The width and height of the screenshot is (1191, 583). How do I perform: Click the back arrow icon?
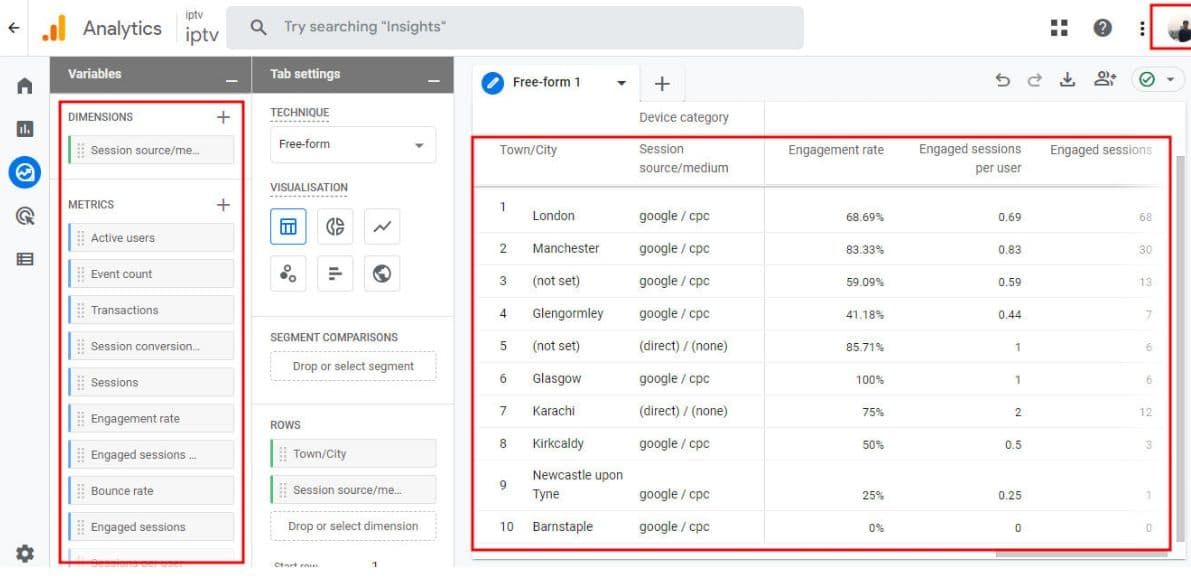pos(14,28)
